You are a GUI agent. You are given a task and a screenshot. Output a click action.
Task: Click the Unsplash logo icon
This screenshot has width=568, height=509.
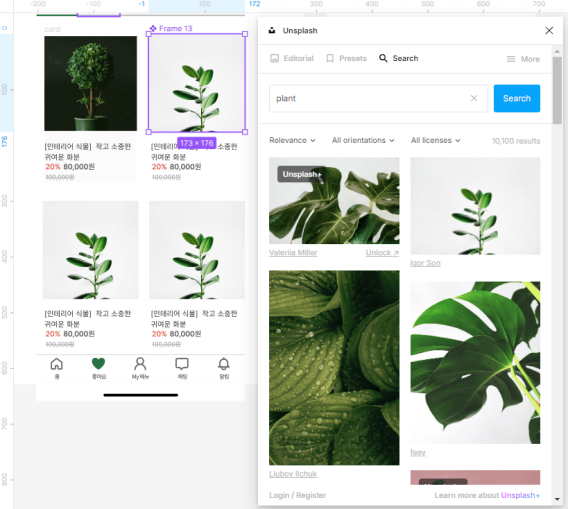[272, 30]
